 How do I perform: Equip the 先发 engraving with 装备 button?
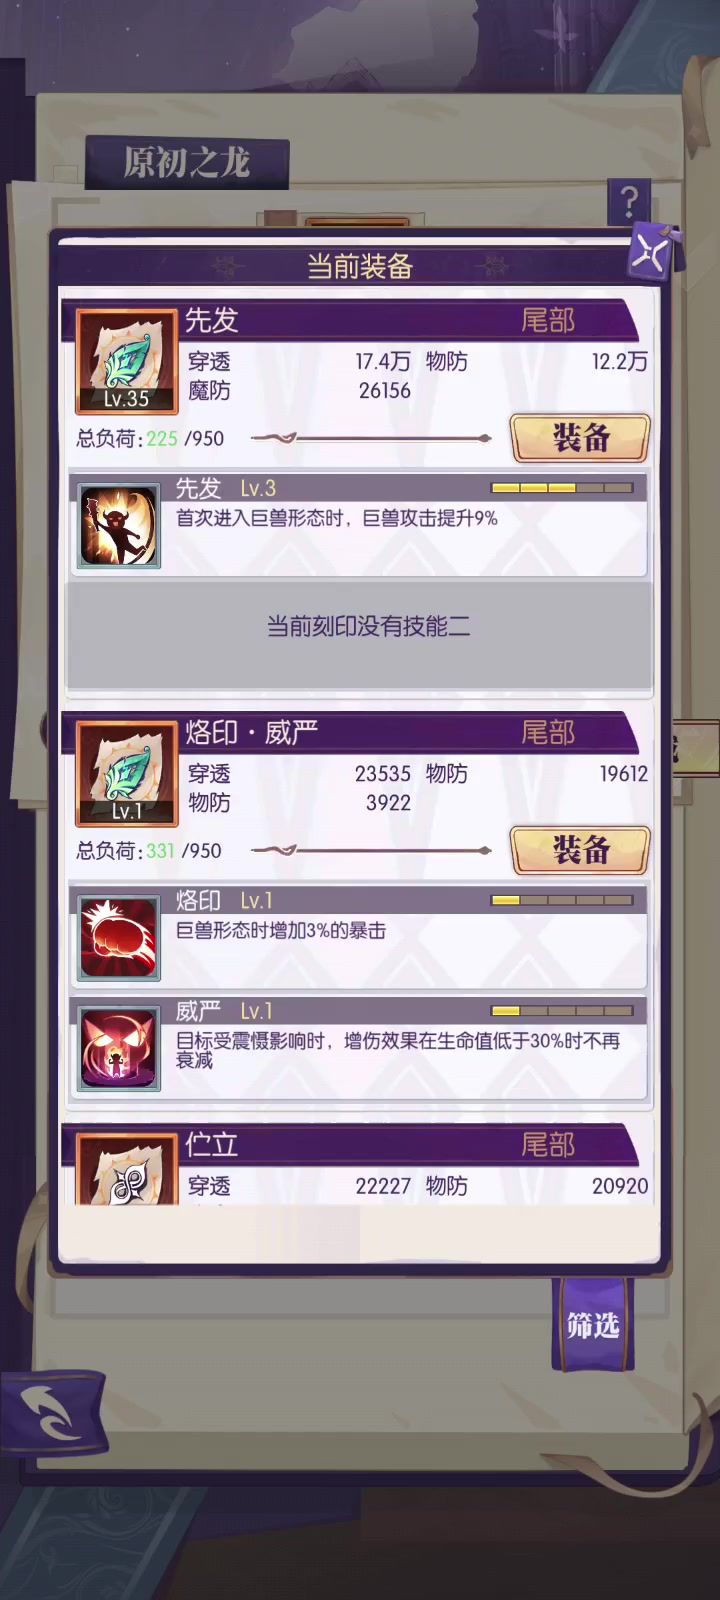[580, 438]
